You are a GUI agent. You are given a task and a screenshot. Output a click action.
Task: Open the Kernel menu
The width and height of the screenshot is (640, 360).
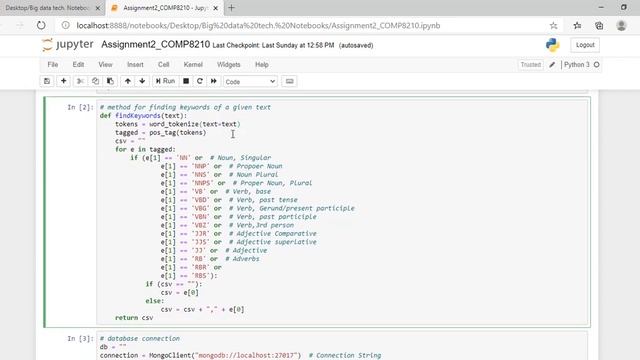coord(193,64)
